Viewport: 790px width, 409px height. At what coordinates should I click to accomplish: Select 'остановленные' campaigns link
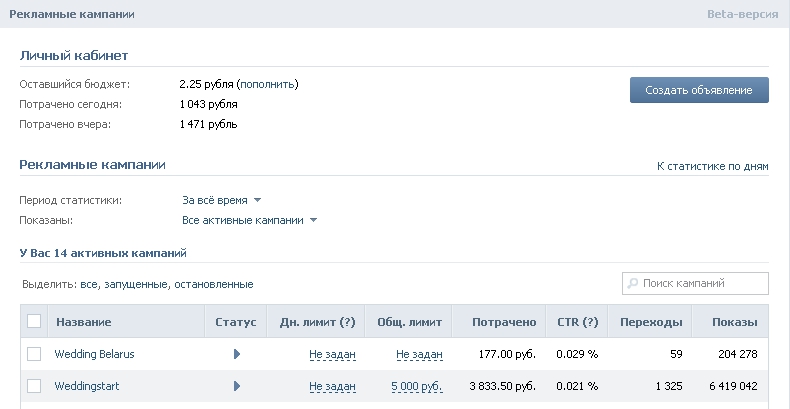pos(214,285)
